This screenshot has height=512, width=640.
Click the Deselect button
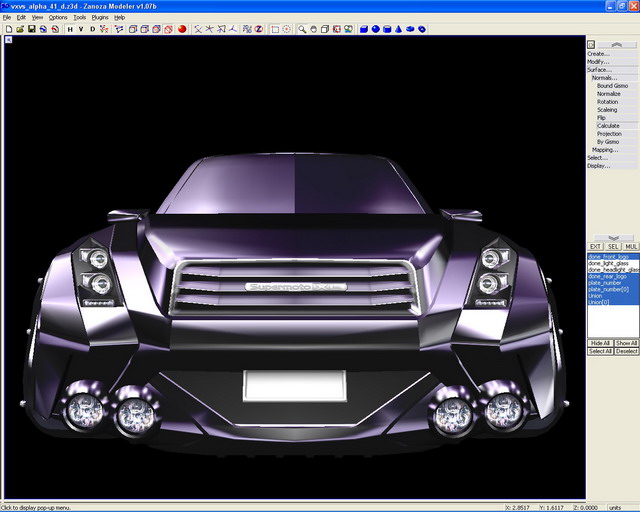(x=626, y=351)
